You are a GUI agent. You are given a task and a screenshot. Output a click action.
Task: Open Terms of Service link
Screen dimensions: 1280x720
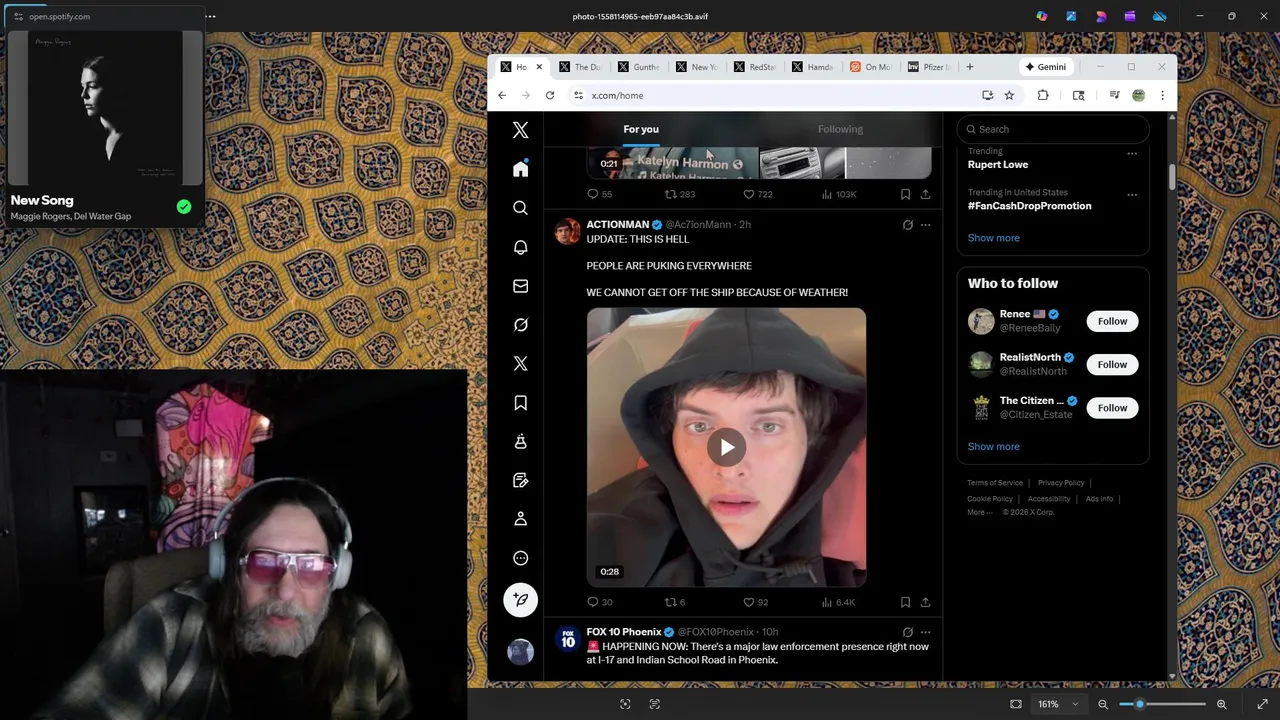pos(995,483)
